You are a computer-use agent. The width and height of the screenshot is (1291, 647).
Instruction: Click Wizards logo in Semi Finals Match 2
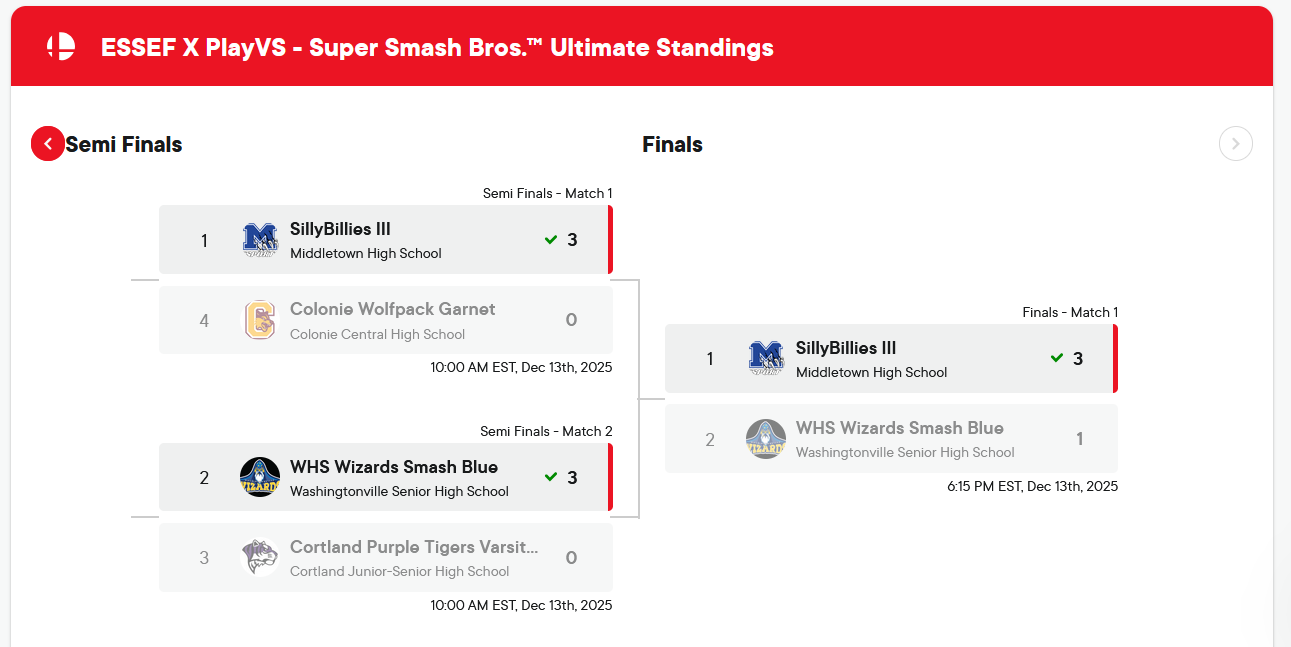tap(260, 477)
